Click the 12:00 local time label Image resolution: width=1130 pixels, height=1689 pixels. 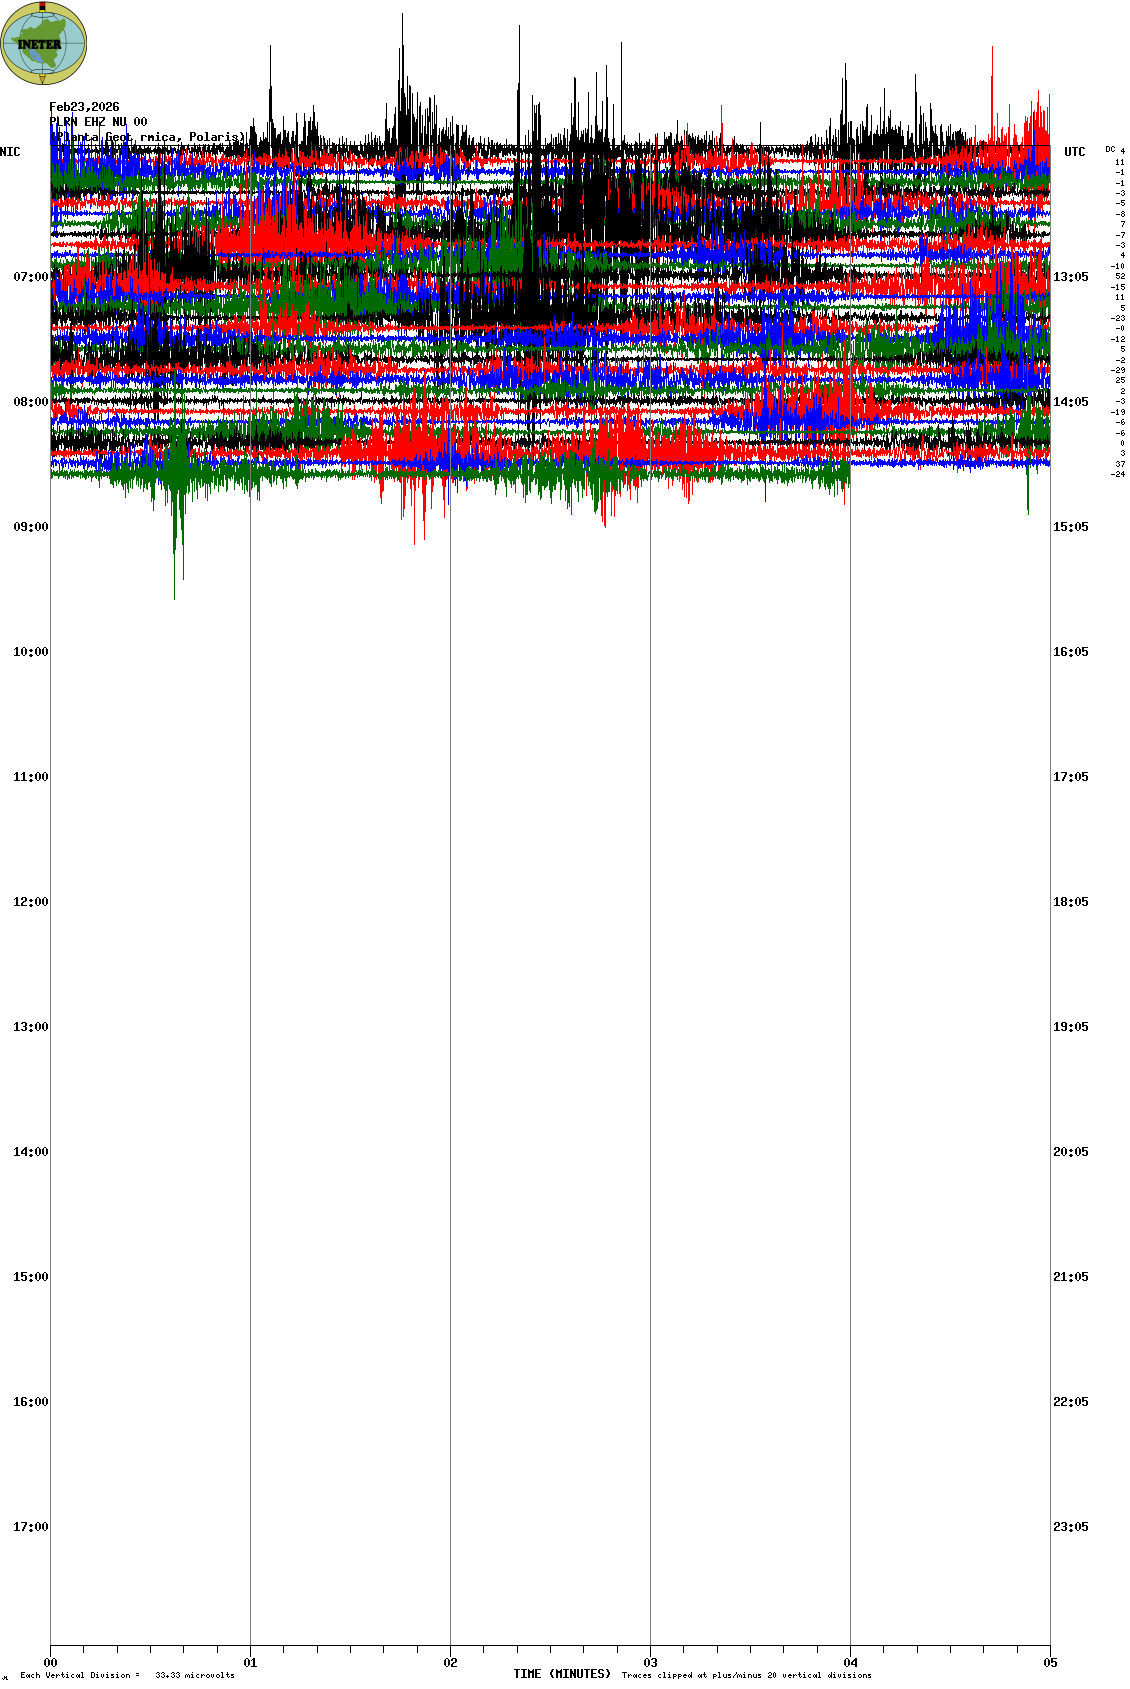point(30,902)
